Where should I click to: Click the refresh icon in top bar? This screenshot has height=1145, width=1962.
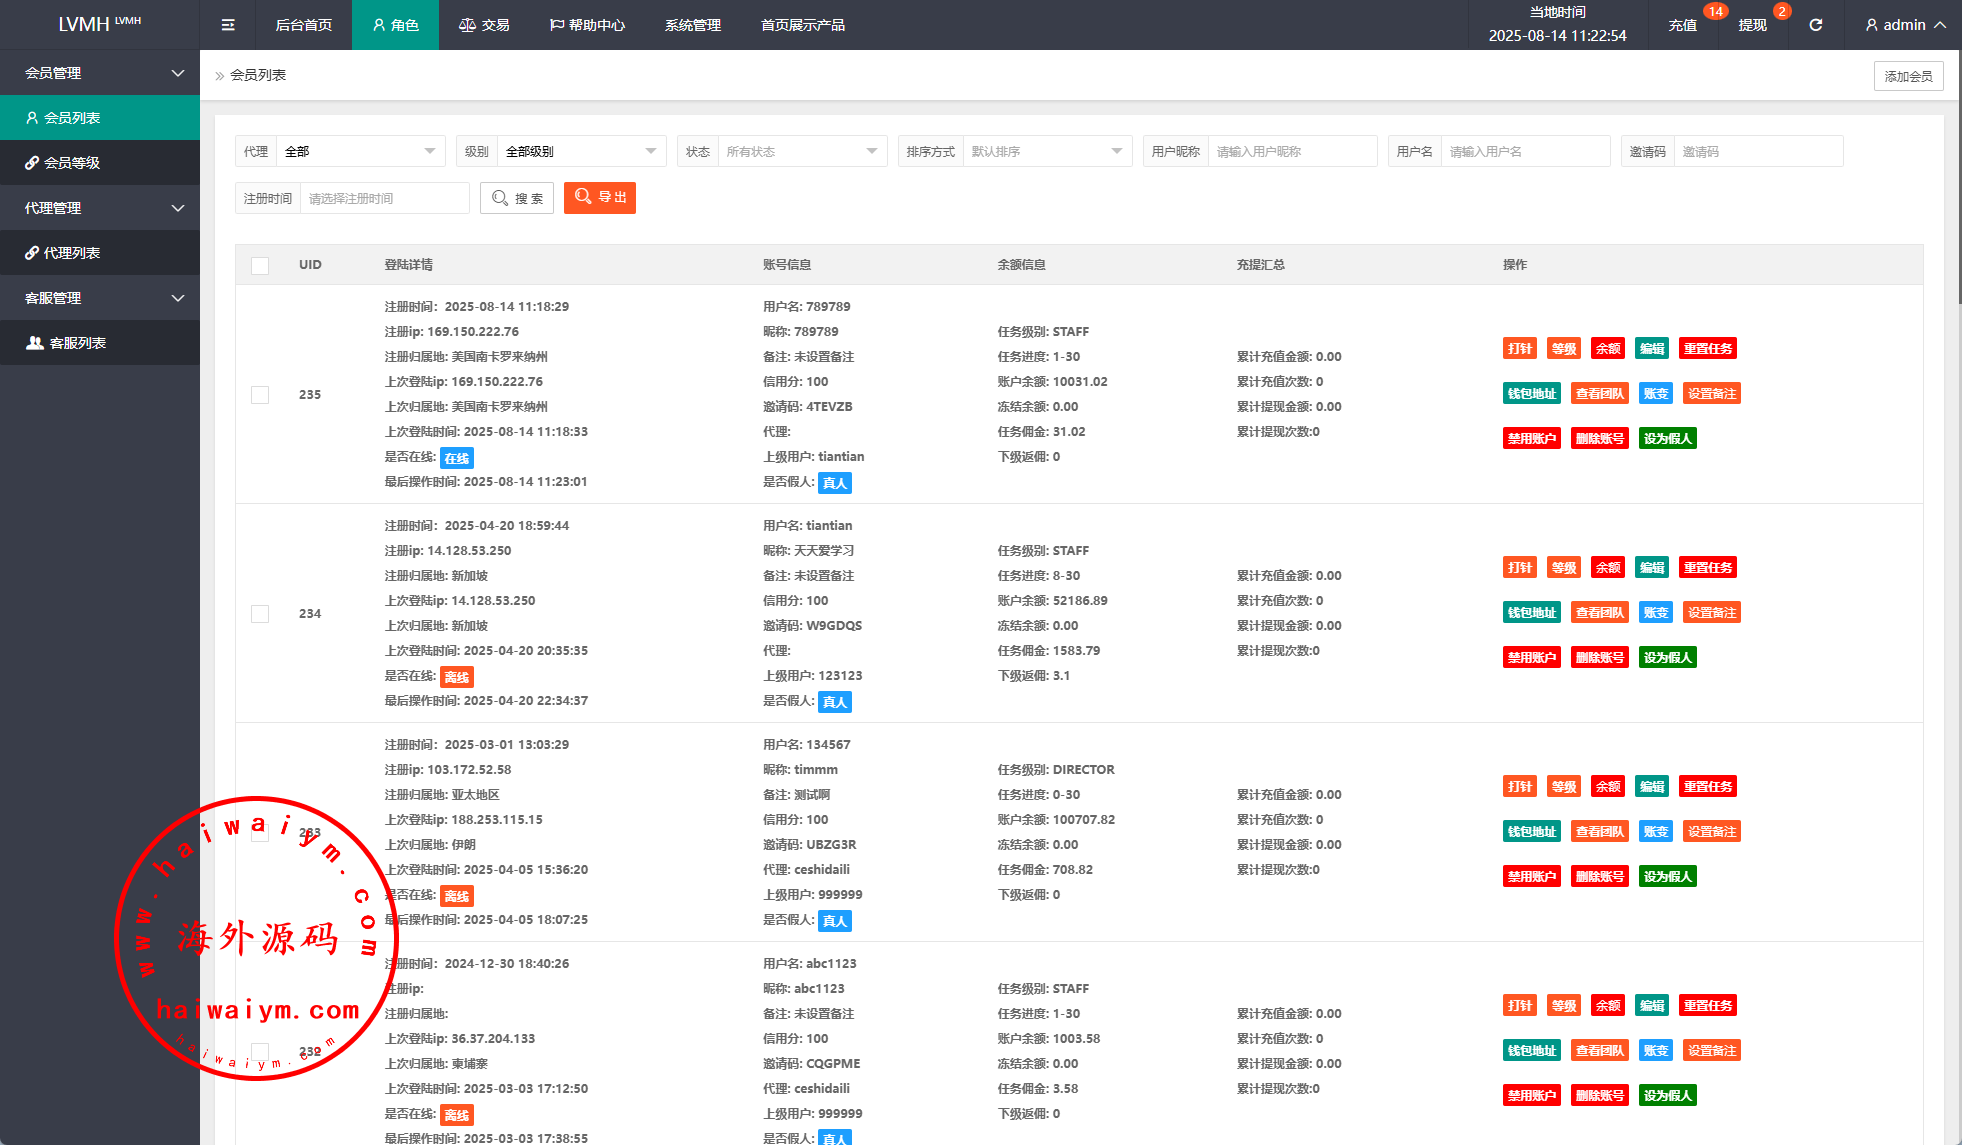coord(1815,25)
